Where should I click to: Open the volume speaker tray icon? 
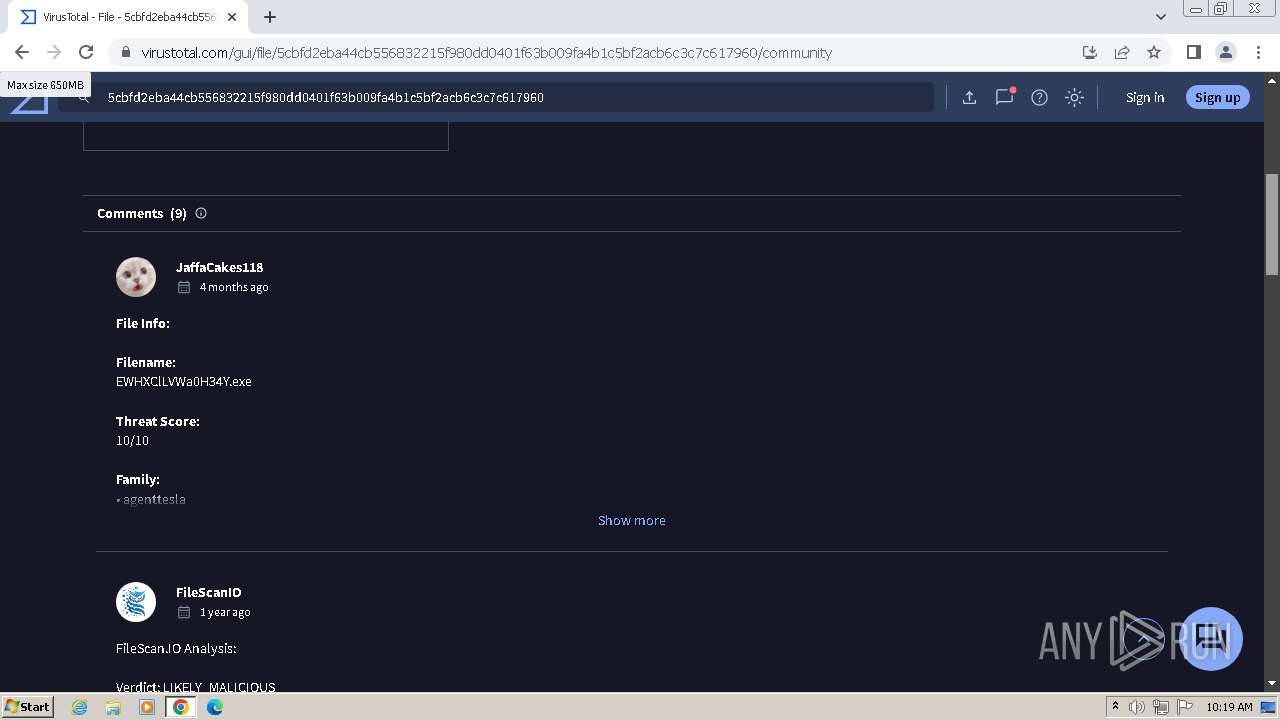(x=1137, y=707)
